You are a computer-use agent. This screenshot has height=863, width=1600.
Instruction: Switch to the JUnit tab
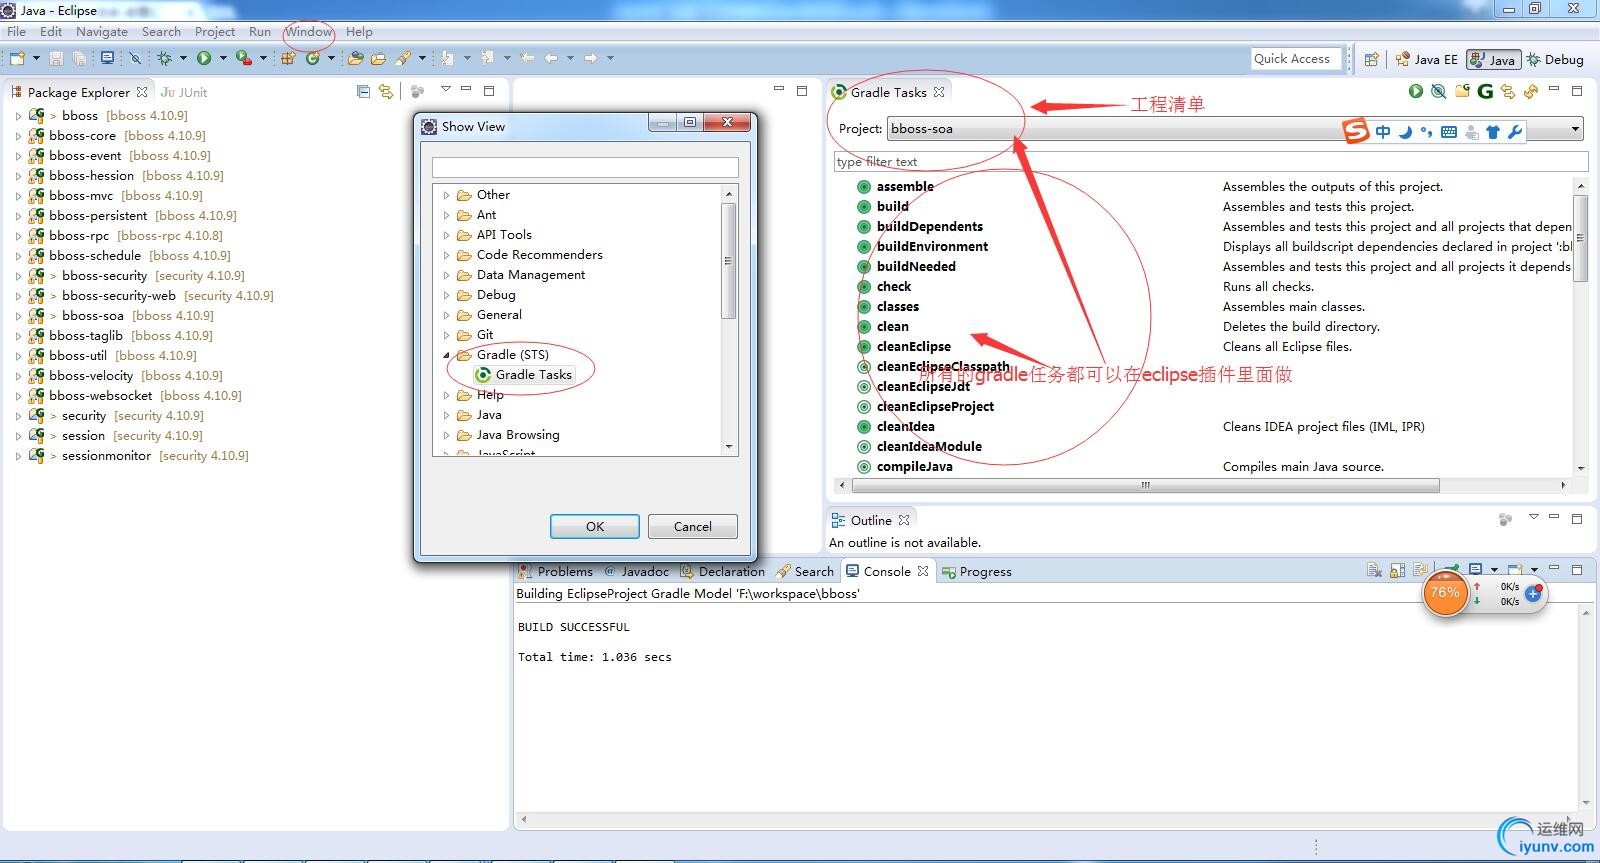click(185, 92)
